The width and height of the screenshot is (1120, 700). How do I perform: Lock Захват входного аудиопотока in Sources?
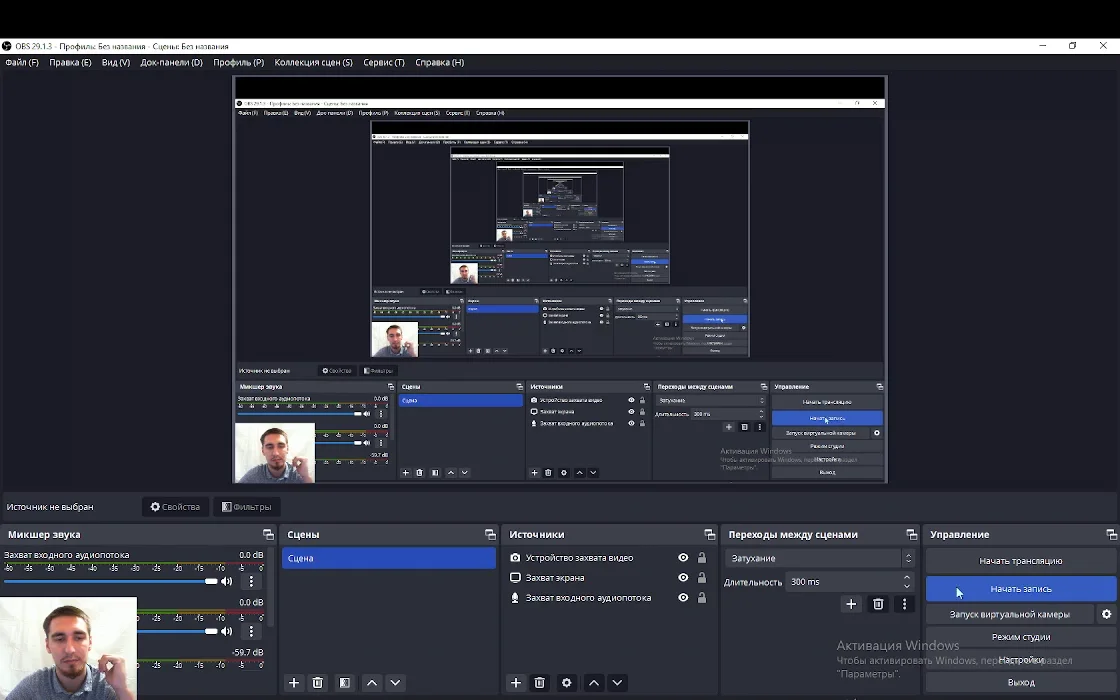coord(701,598)
